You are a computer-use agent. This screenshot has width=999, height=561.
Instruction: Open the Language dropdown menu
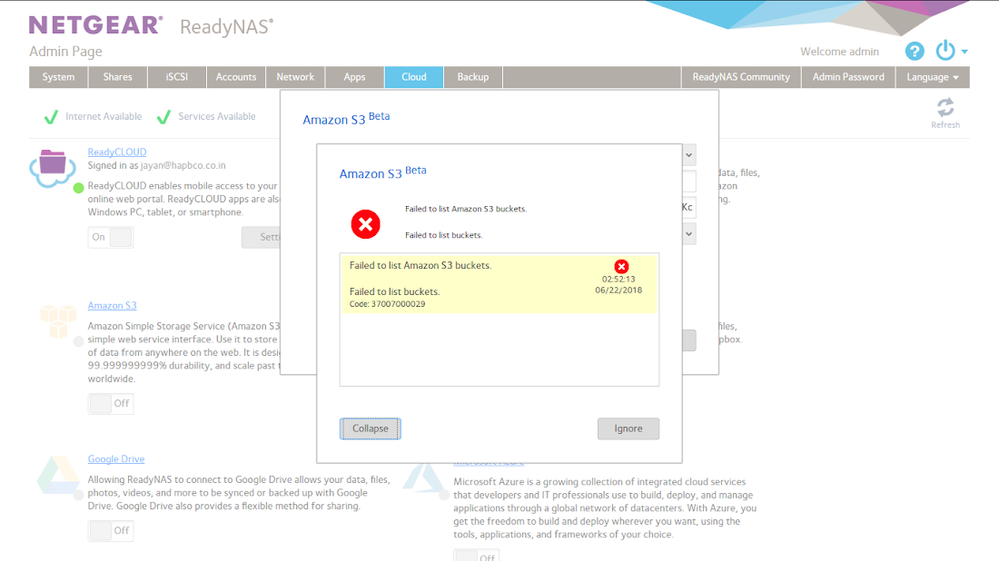pos(933,77)
